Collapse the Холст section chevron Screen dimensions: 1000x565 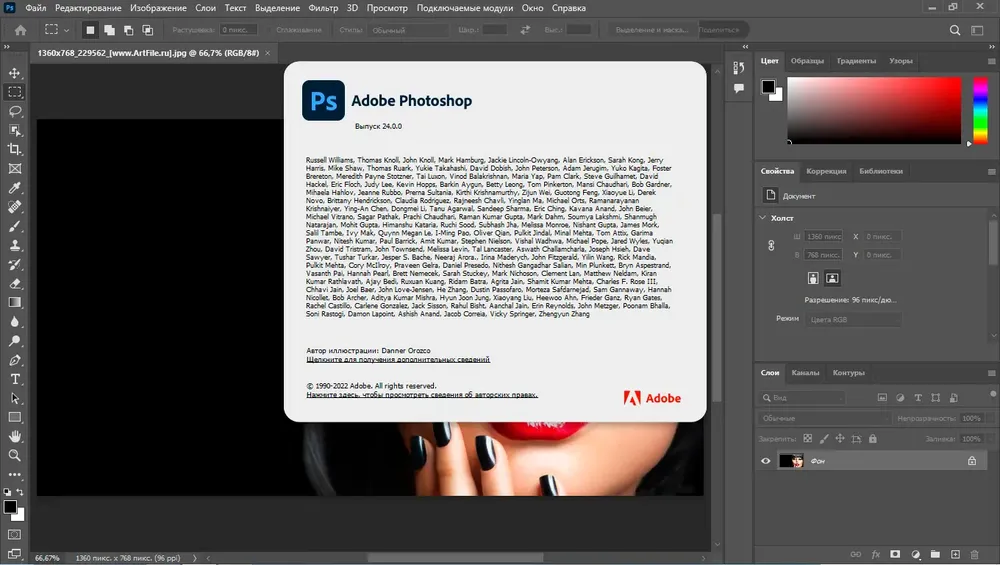tap(763, 218)
